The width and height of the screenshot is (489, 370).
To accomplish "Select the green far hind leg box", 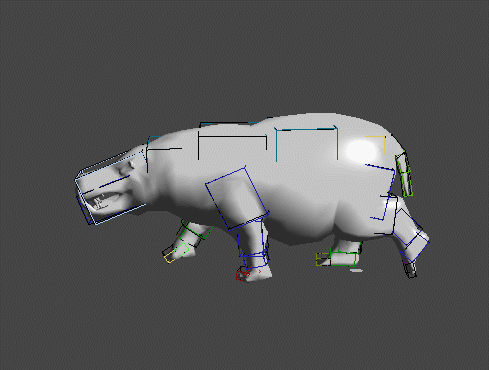I will point(344,256).
